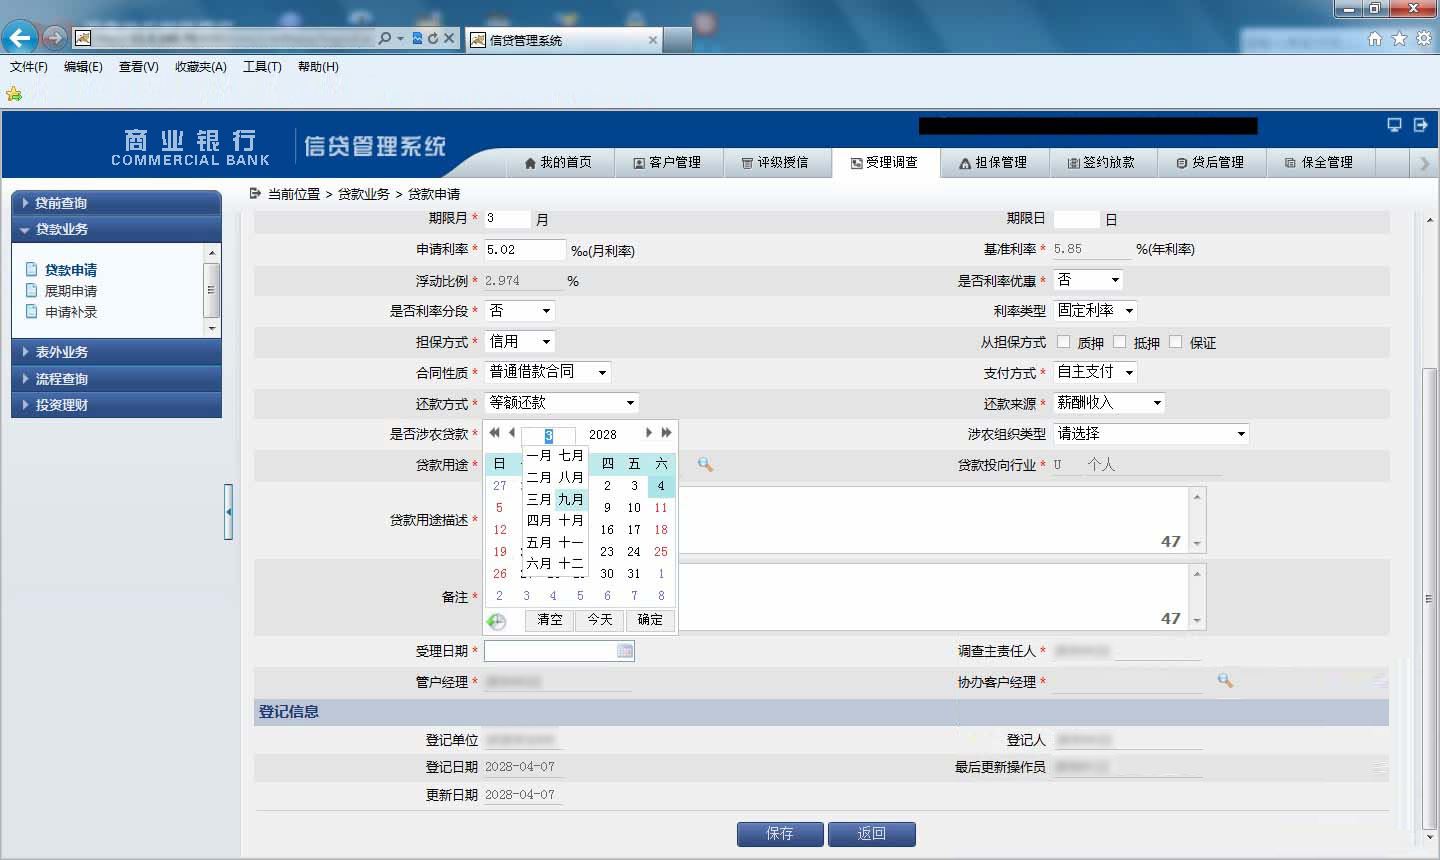Select 四月 in month list
The width and height of the screenshot is (1440, 860).
539,521
